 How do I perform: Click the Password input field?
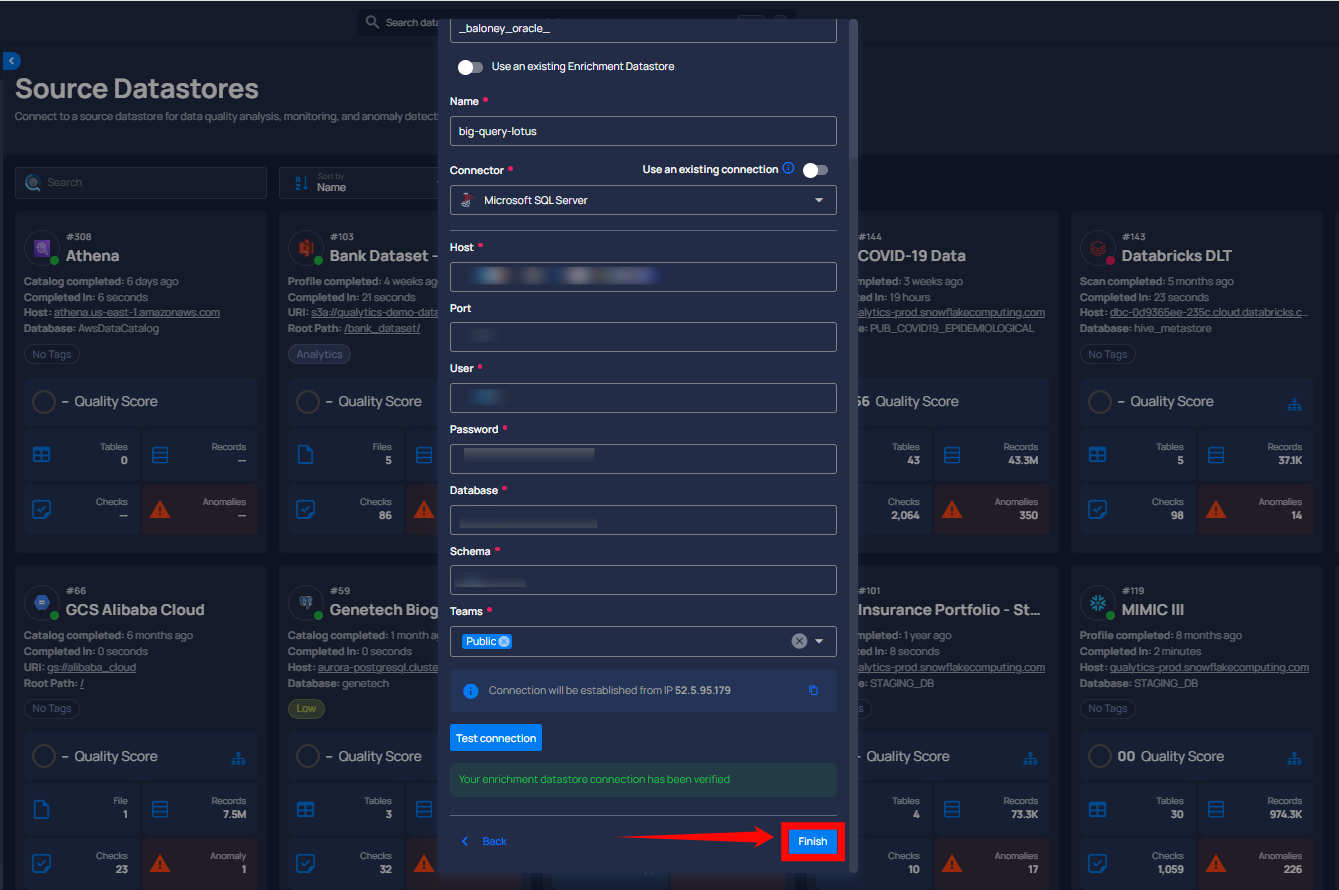point(643,459)
